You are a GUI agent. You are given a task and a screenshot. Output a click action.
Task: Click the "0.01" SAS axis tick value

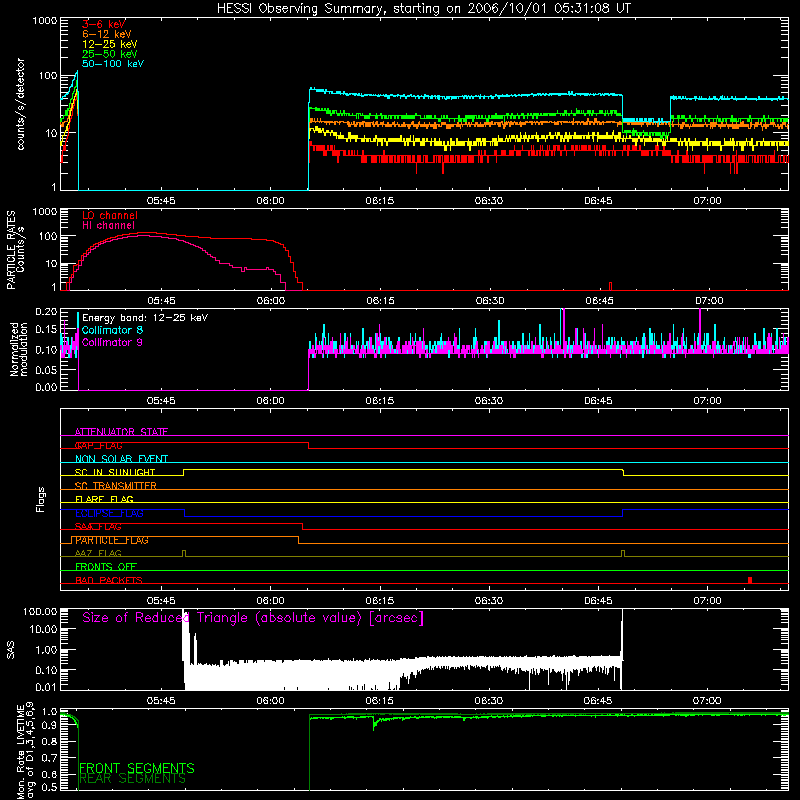pos(46,687)
